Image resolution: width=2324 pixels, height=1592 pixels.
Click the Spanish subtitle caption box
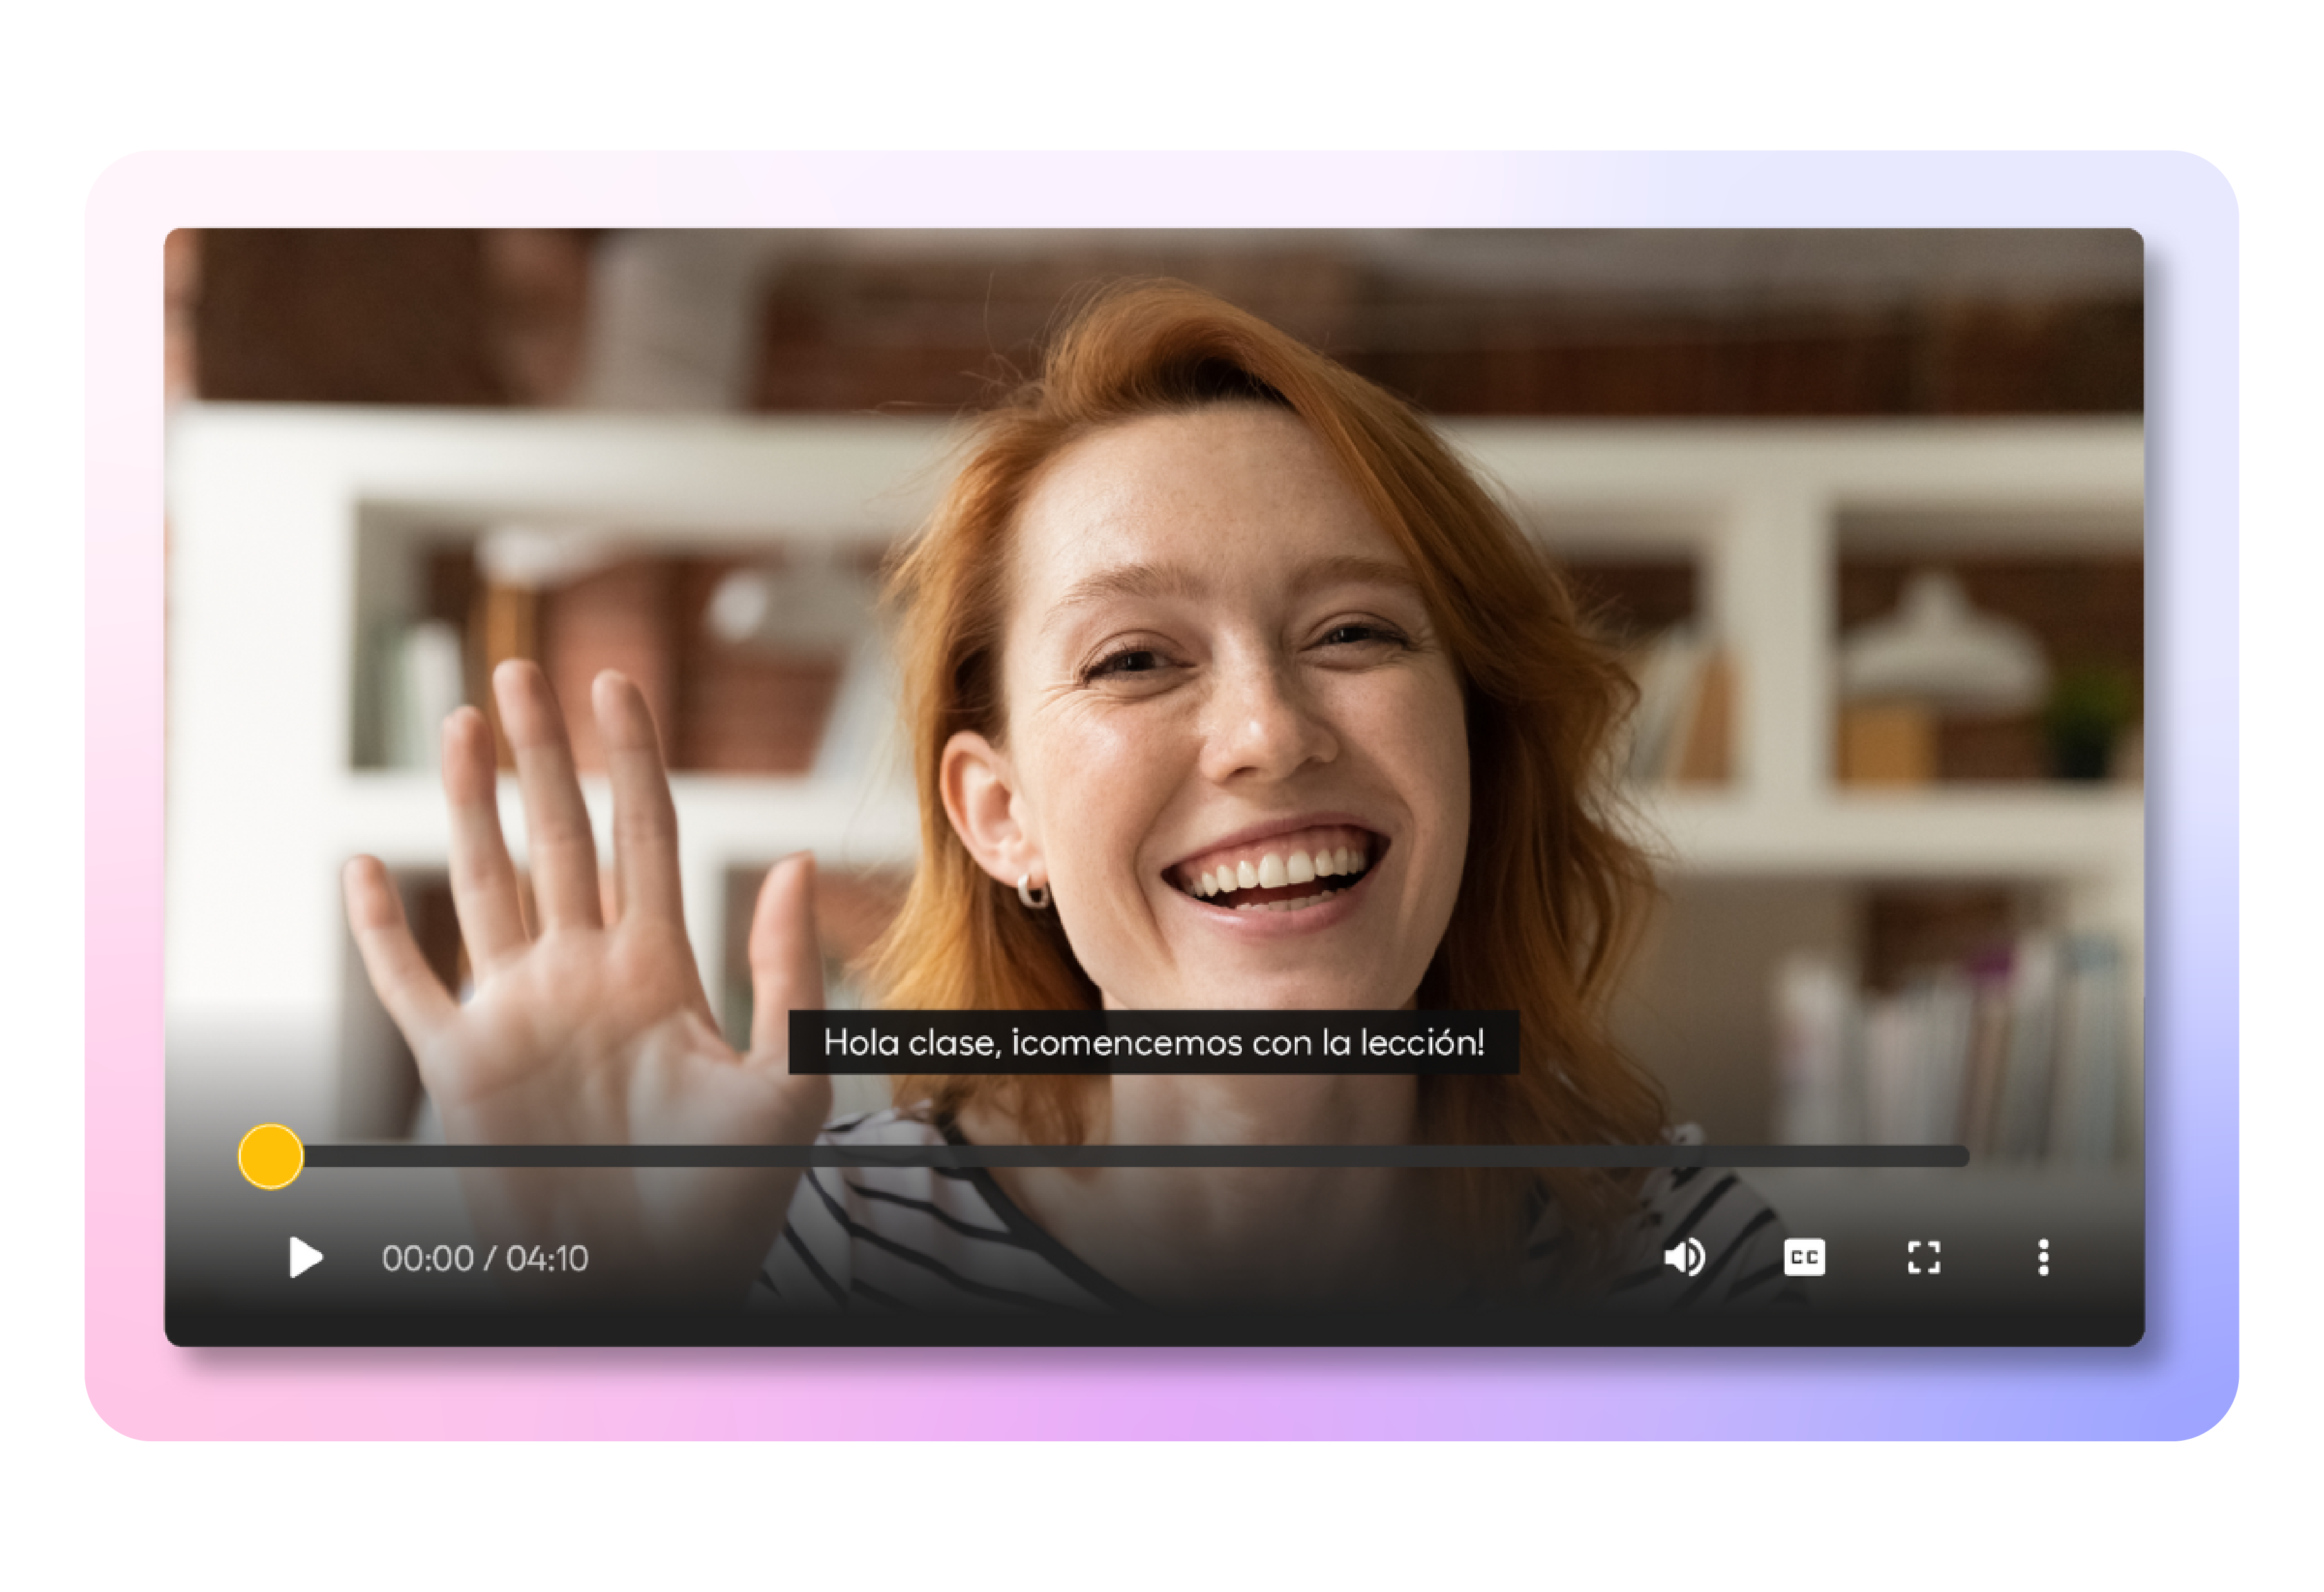pos(1153,1043)
